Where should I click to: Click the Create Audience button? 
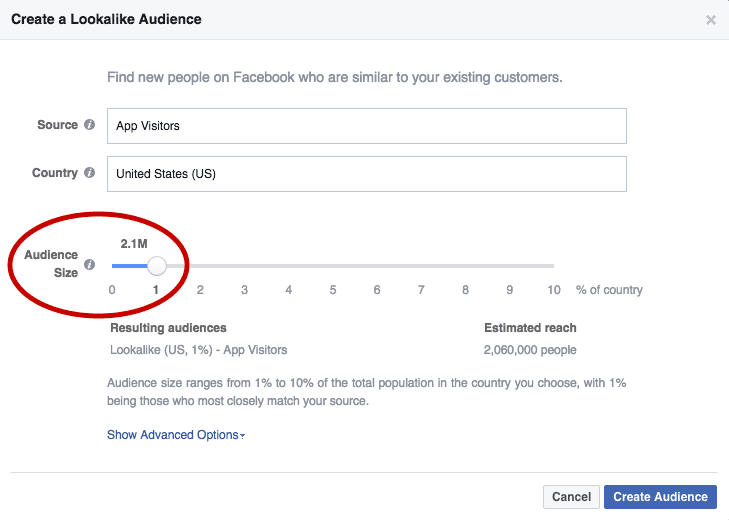point(660,497)
